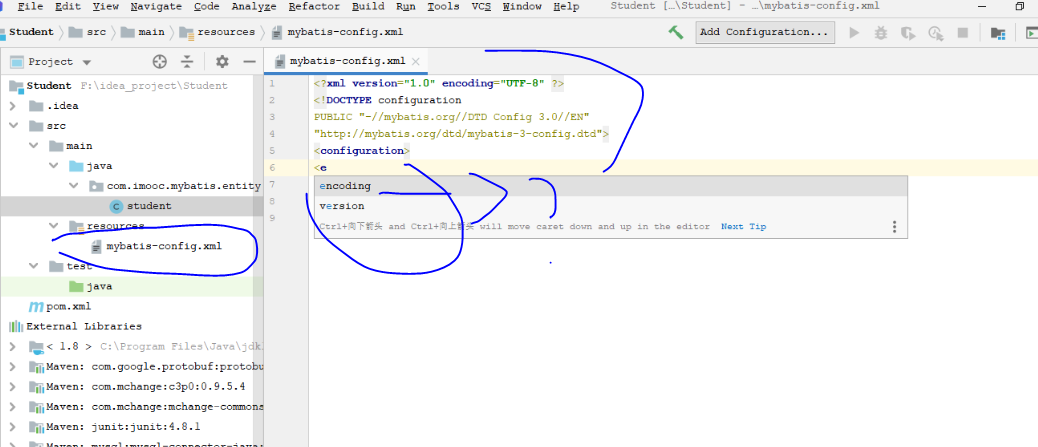Viewport: 1038px width, 447px height.
Task: Click the Collapse All icon in the Project panel
Action: pyautogui.click(x=188, y=62)
